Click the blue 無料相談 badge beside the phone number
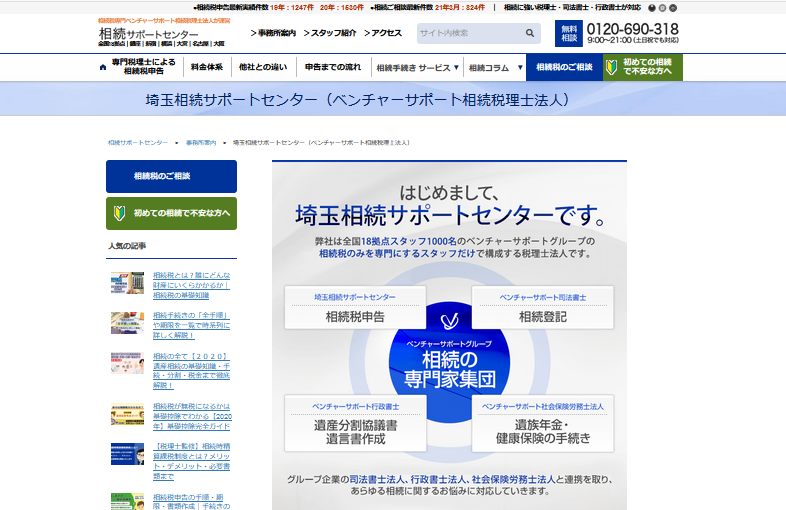 (x=569, y=33)
